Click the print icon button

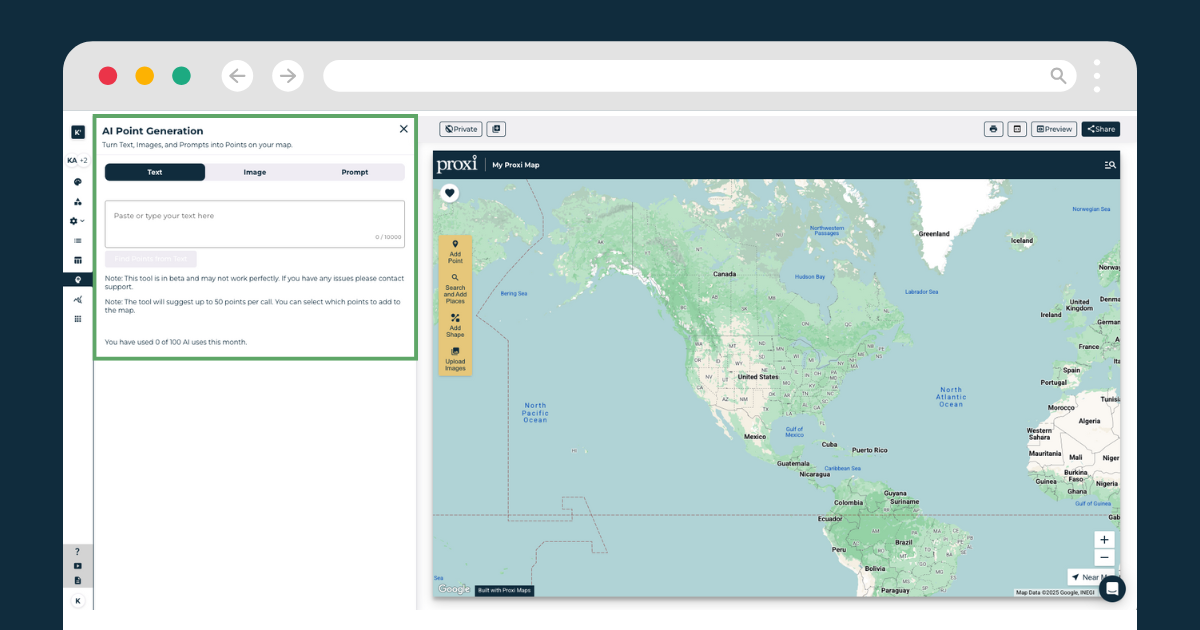(993, 129)
